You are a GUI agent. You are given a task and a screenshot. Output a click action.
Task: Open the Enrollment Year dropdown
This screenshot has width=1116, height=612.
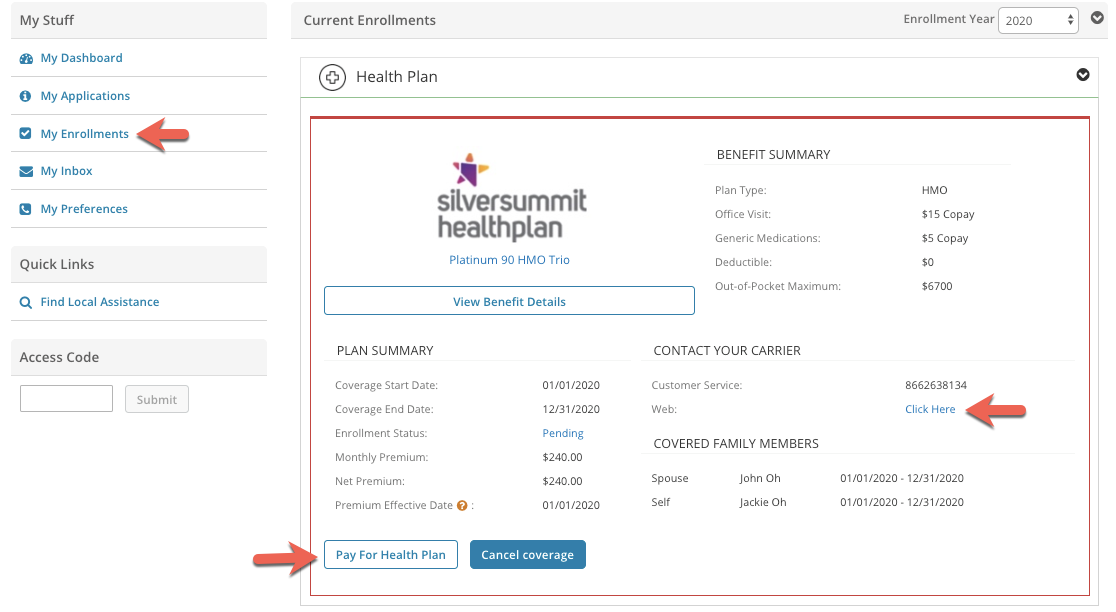pyautogui.click(x=1038, y=21)
